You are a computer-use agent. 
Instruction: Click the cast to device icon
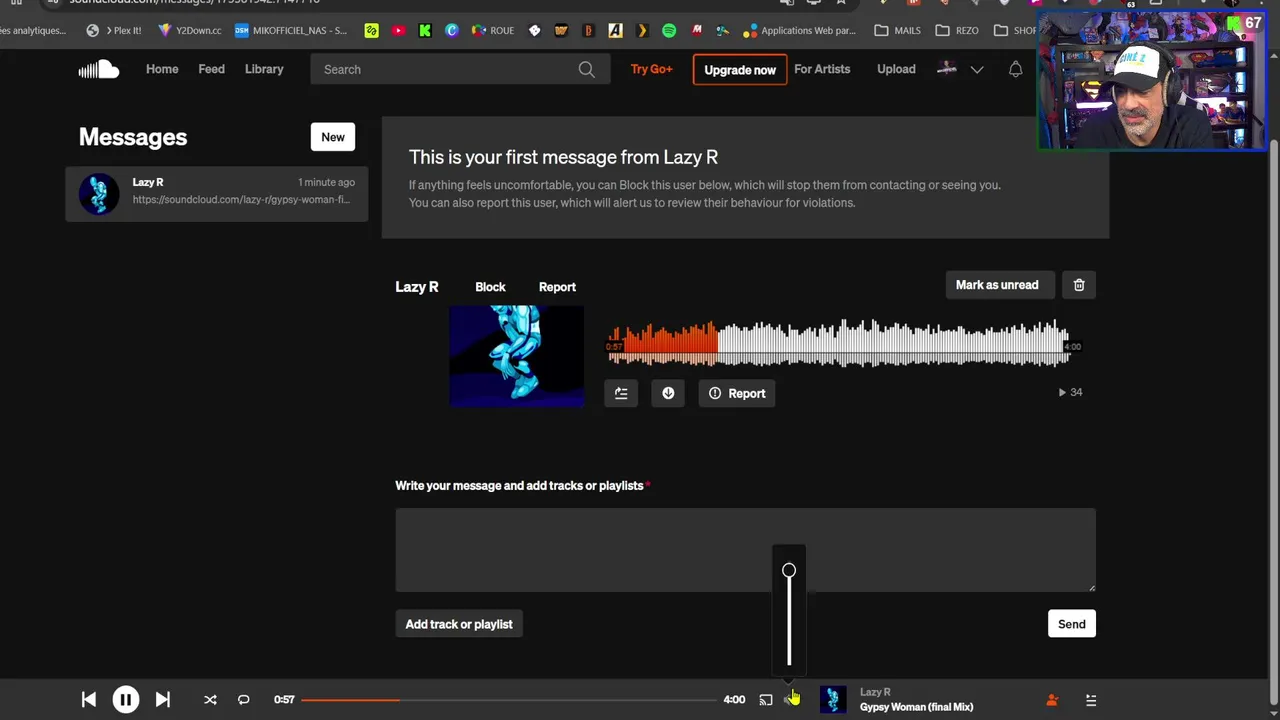[766, 700]
